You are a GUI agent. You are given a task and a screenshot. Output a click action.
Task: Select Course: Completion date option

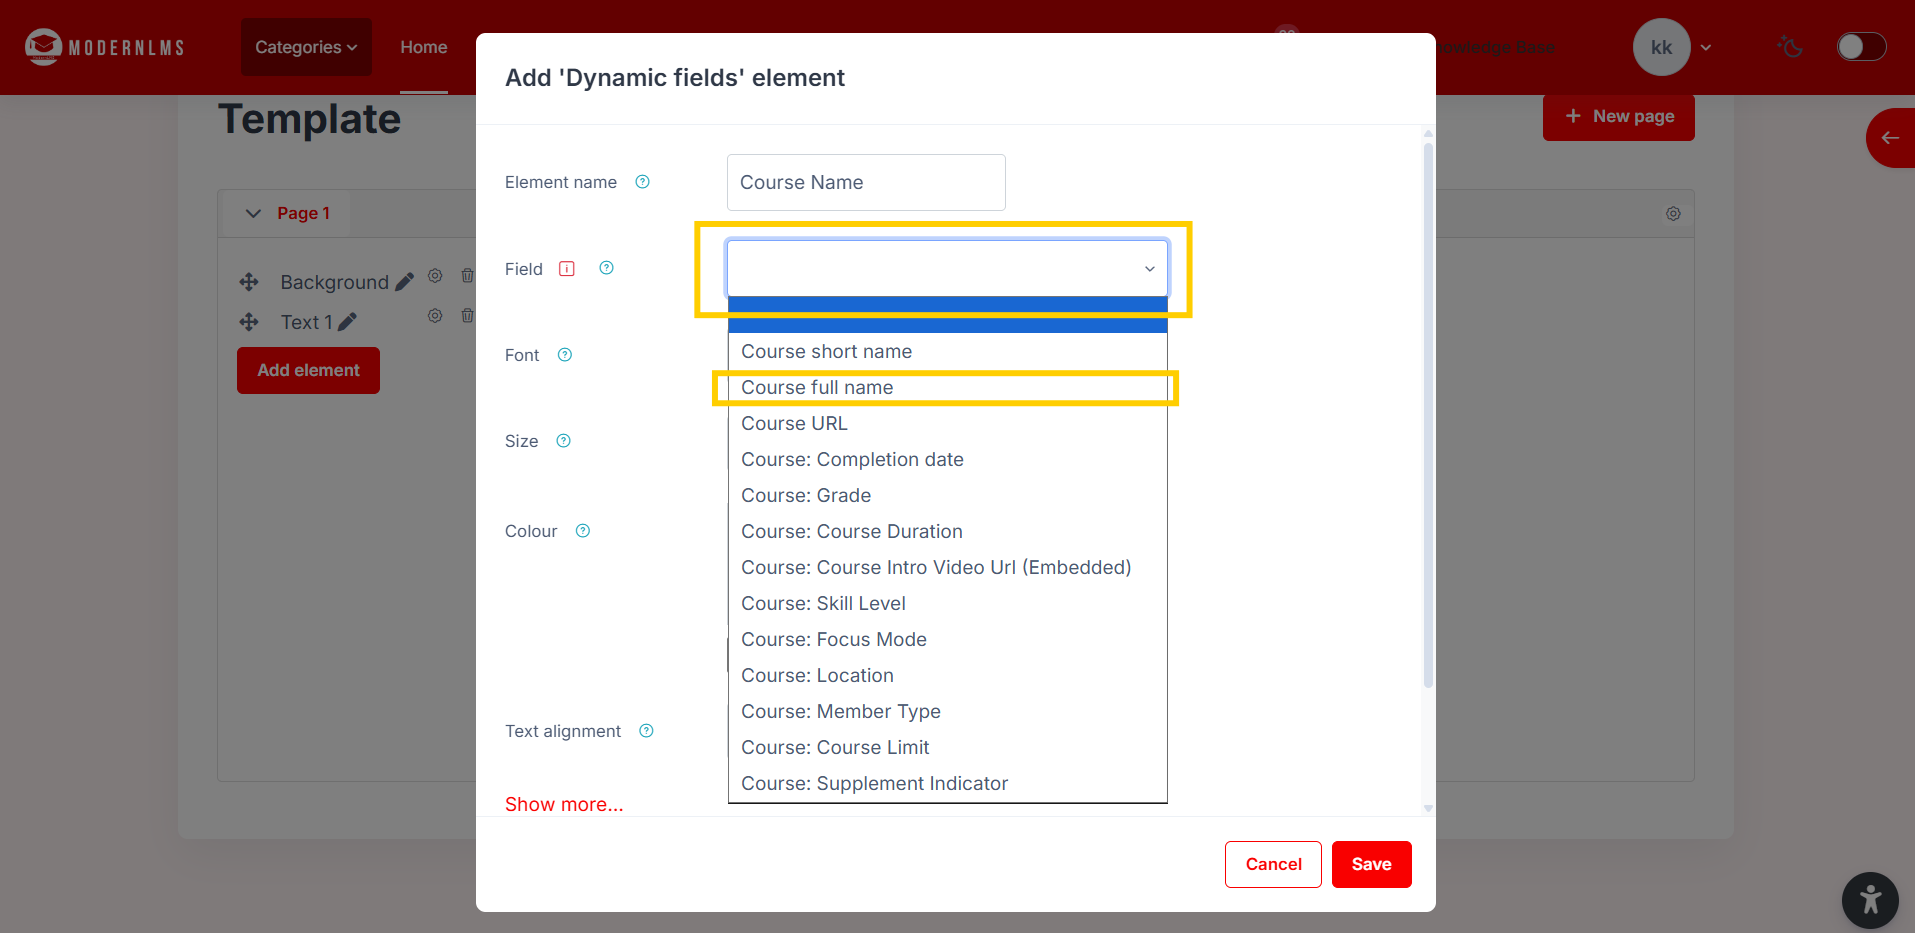click(x=947, y=459)
